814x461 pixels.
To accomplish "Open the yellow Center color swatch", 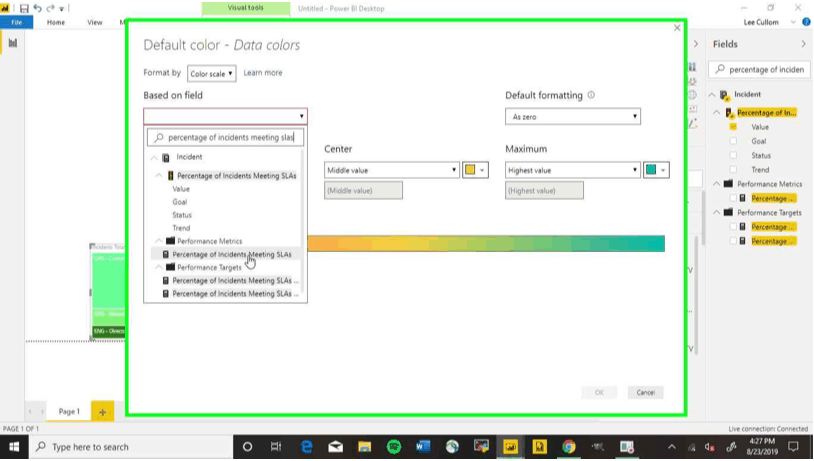I will (x=475, y=170).
